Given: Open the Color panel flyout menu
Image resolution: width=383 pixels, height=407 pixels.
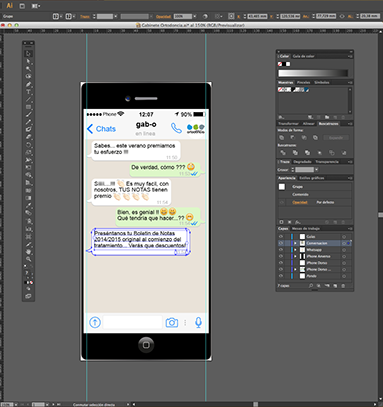Looking at the screenshot, I should 350,56.
